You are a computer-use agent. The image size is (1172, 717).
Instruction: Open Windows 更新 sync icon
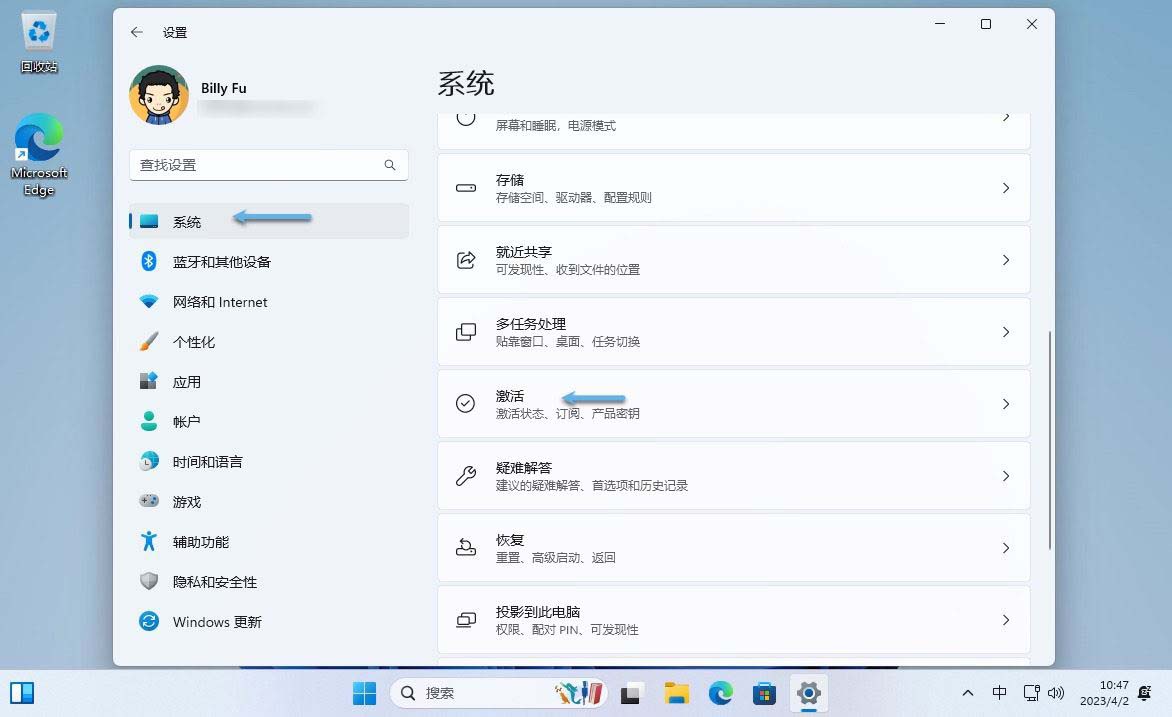point(149,622)
